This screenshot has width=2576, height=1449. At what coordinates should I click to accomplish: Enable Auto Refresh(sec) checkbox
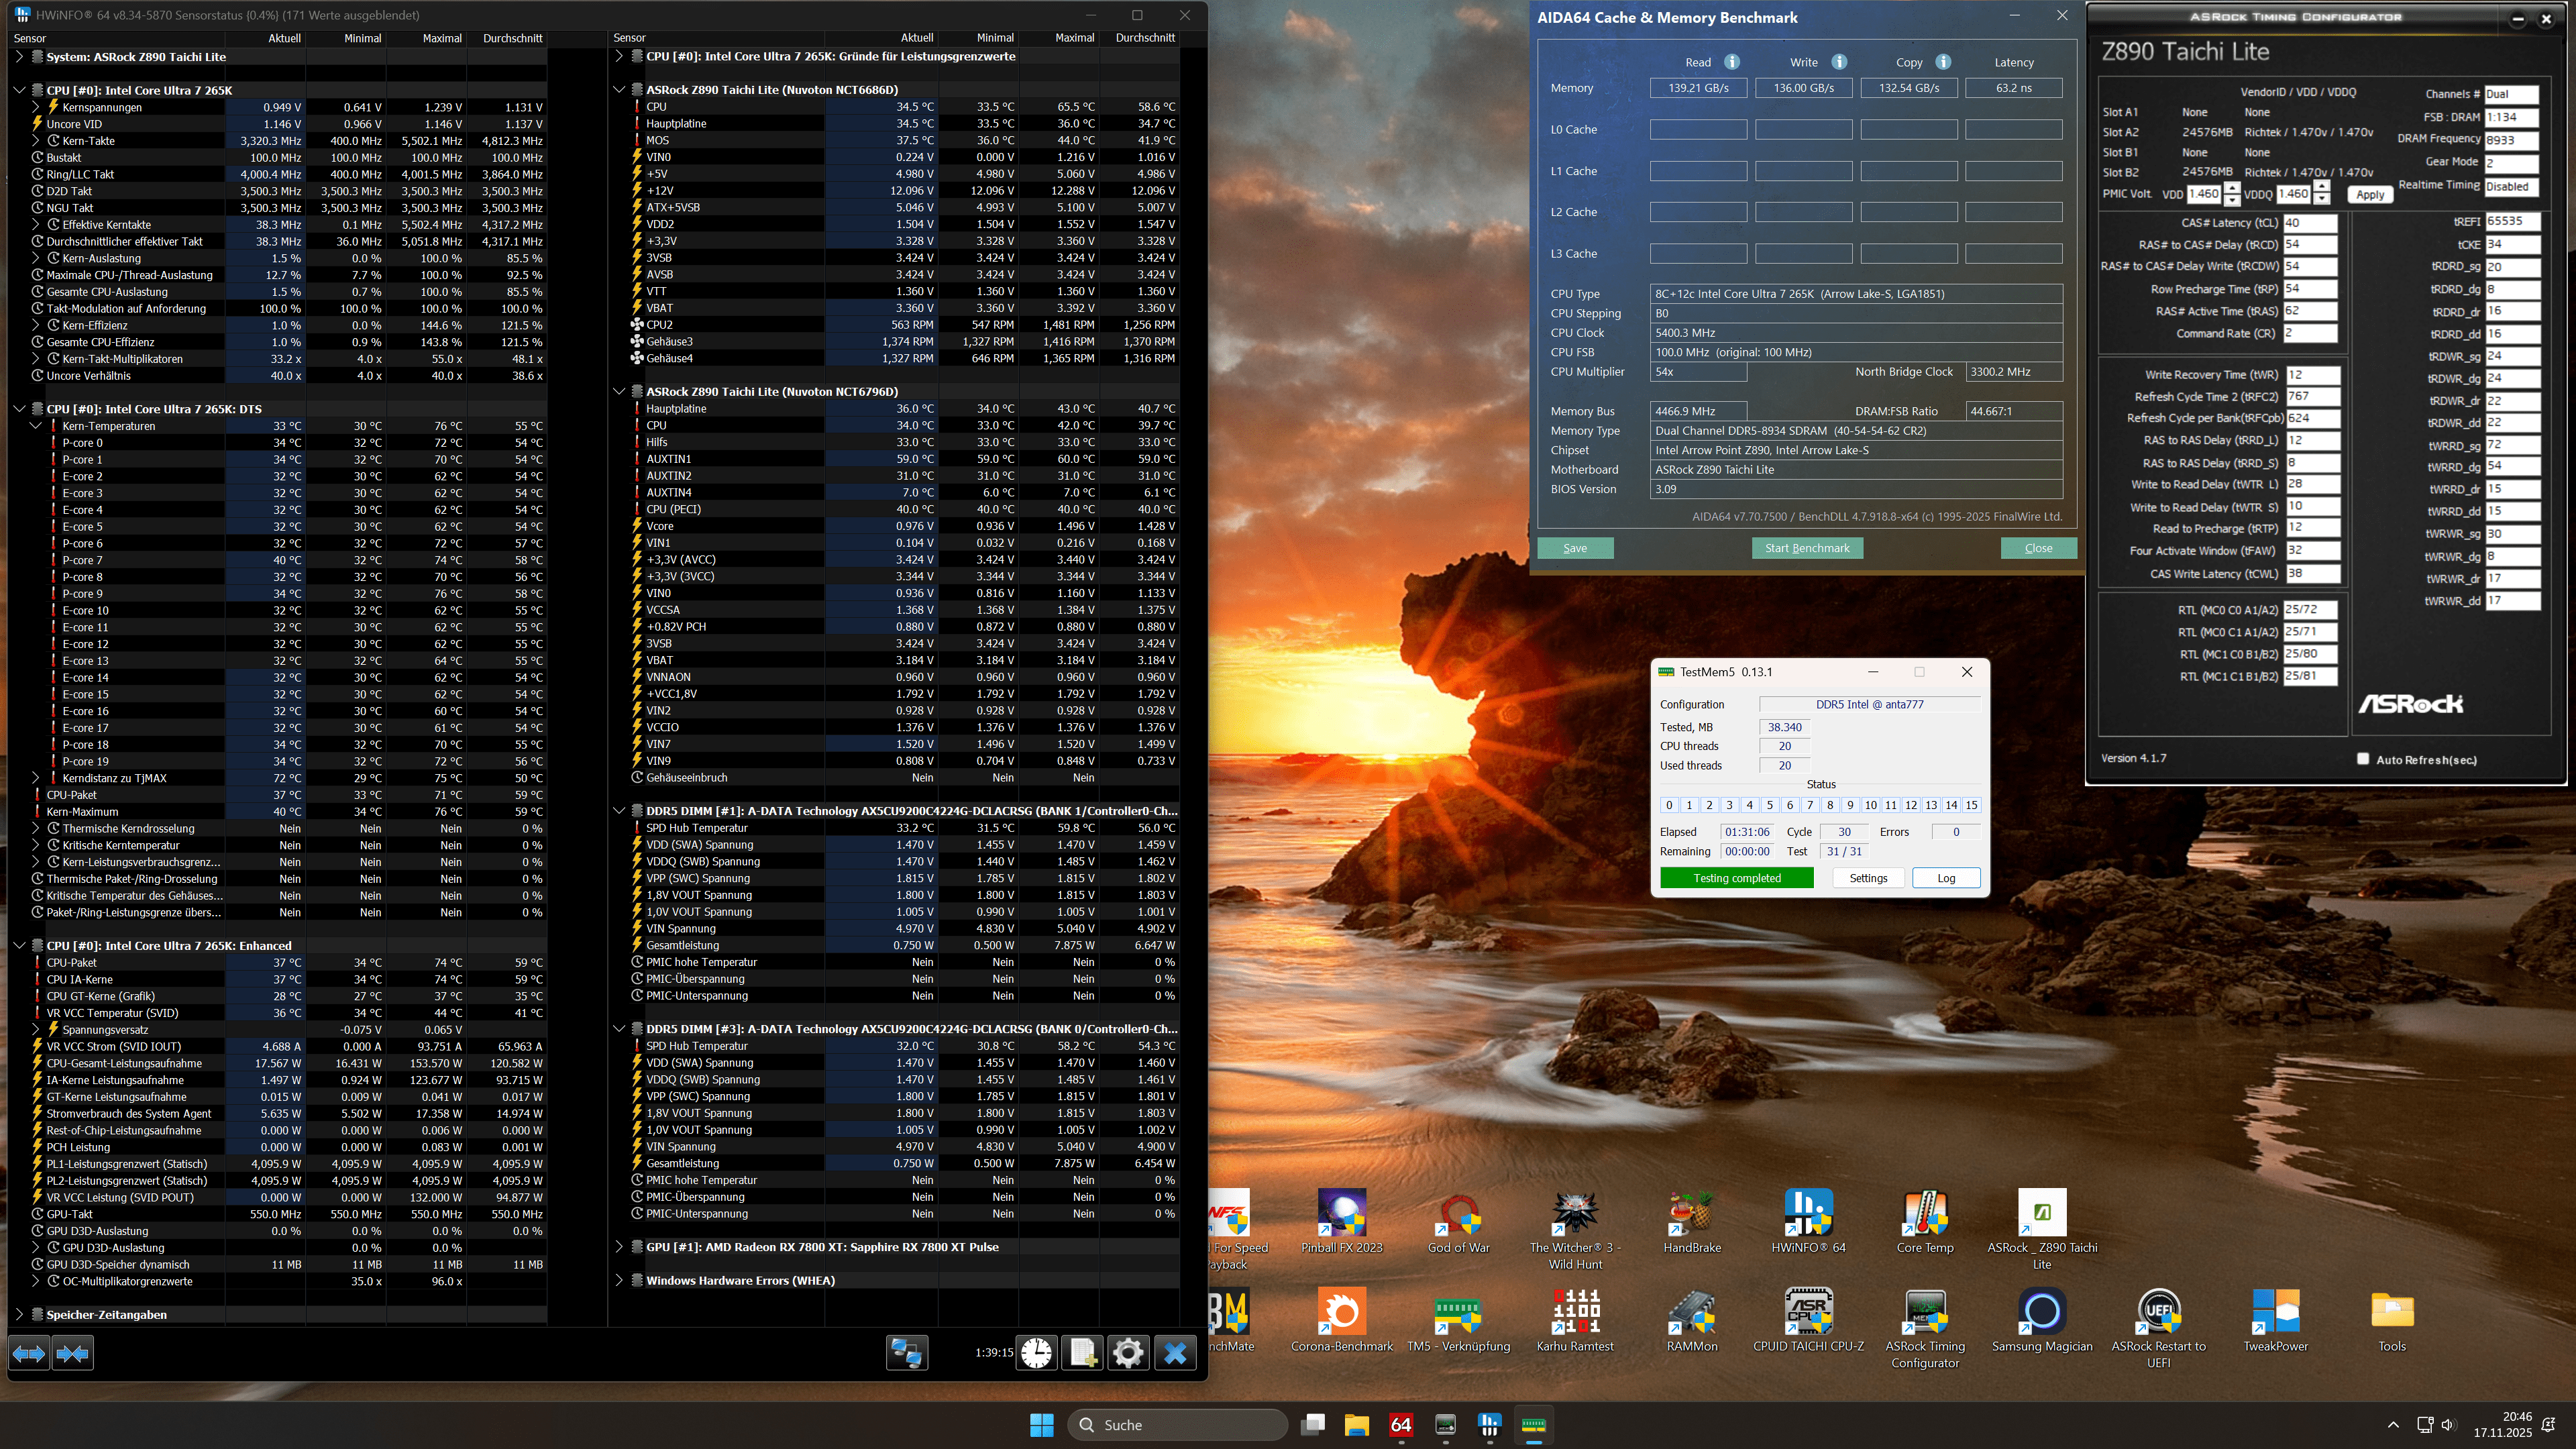tap(2363, 759)
